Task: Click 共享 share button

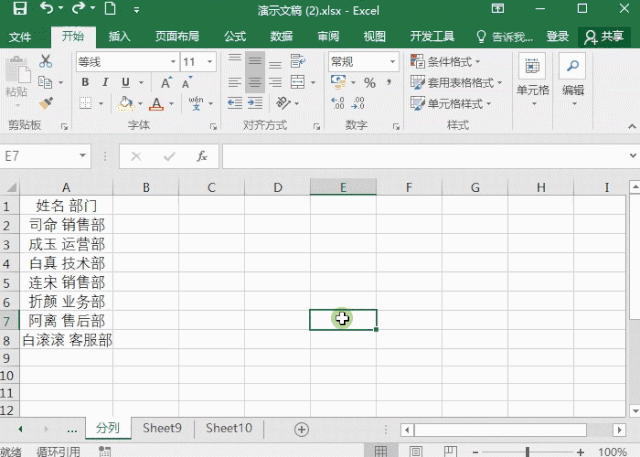Action: pos(604,37)
